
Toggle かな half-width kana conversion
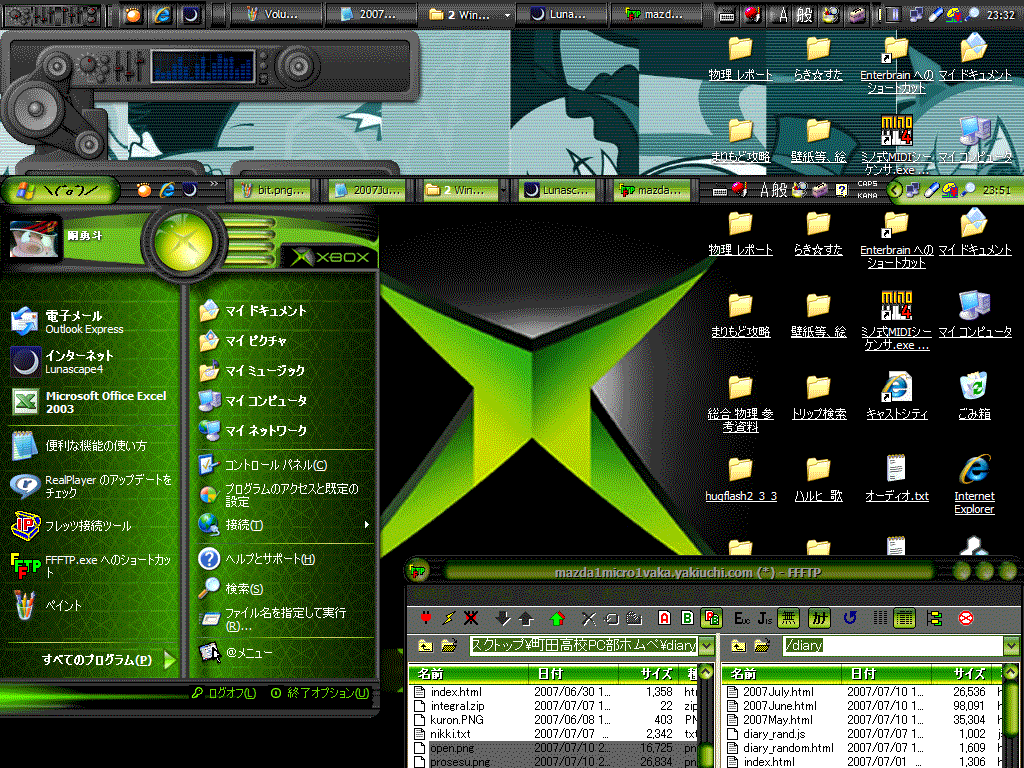click(x=819, y=617)
